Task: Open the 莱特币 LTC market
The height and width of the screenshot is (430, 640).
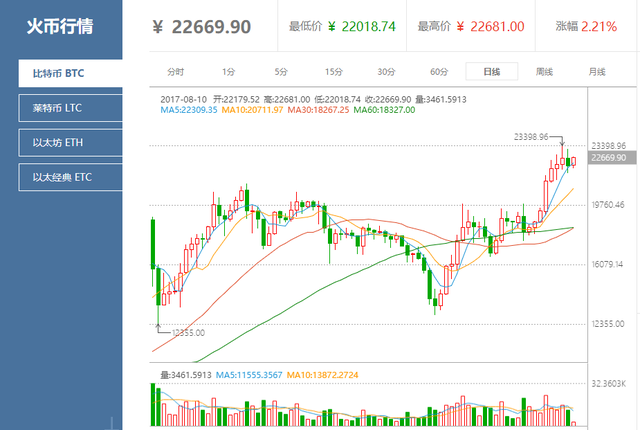Action: click(62, 108)
